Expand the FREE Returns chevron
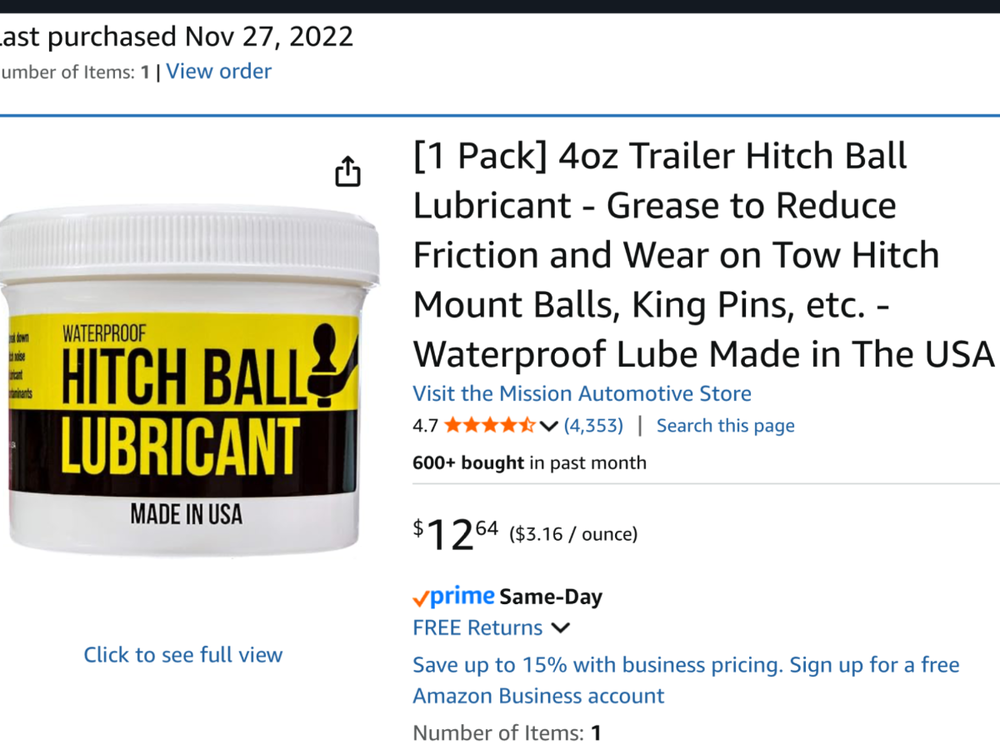 click(x=560, y=628)
